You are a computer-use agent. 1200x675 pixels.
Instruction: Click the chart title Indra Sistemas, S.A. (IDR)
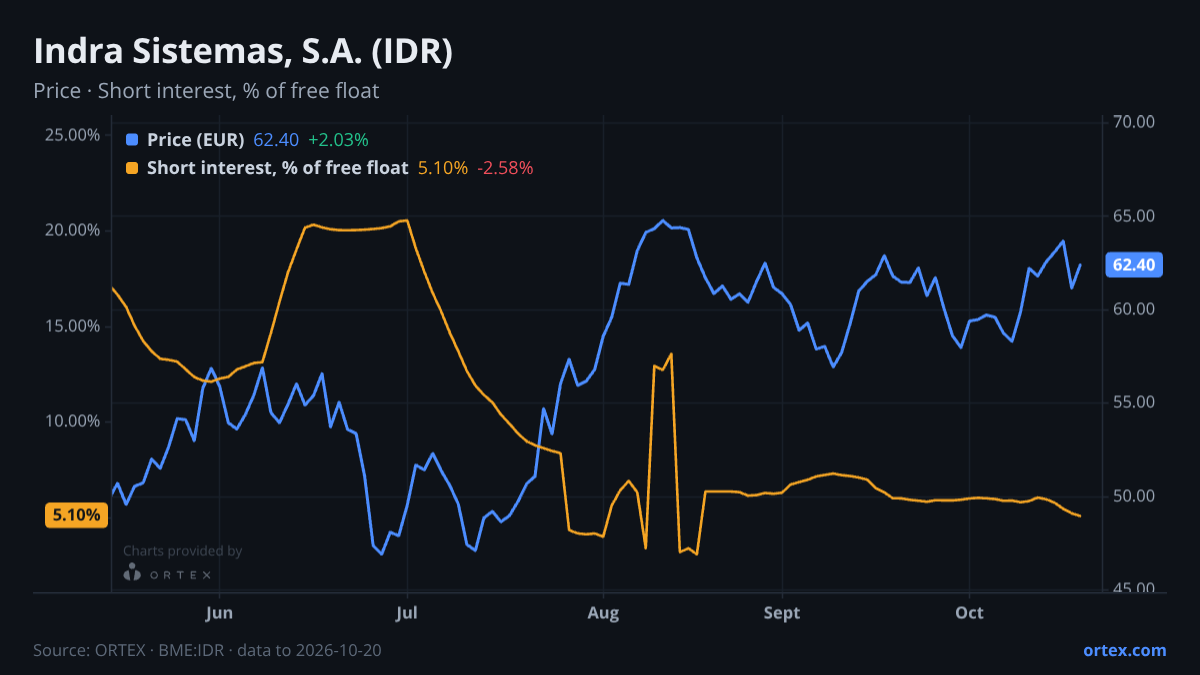243,52
